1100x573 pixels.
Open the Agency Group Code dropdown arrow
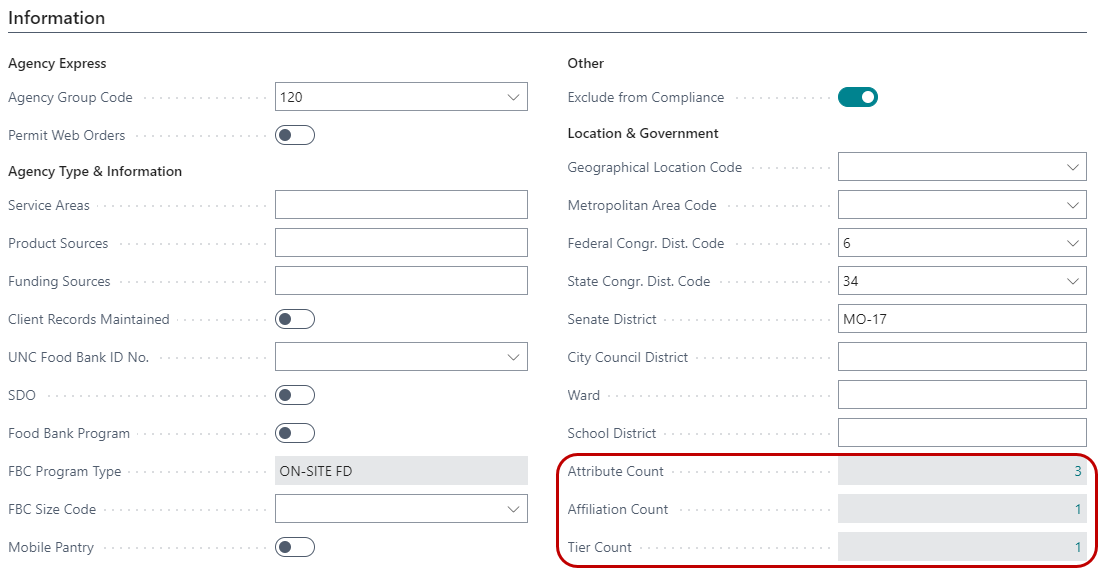coord(514,97)
